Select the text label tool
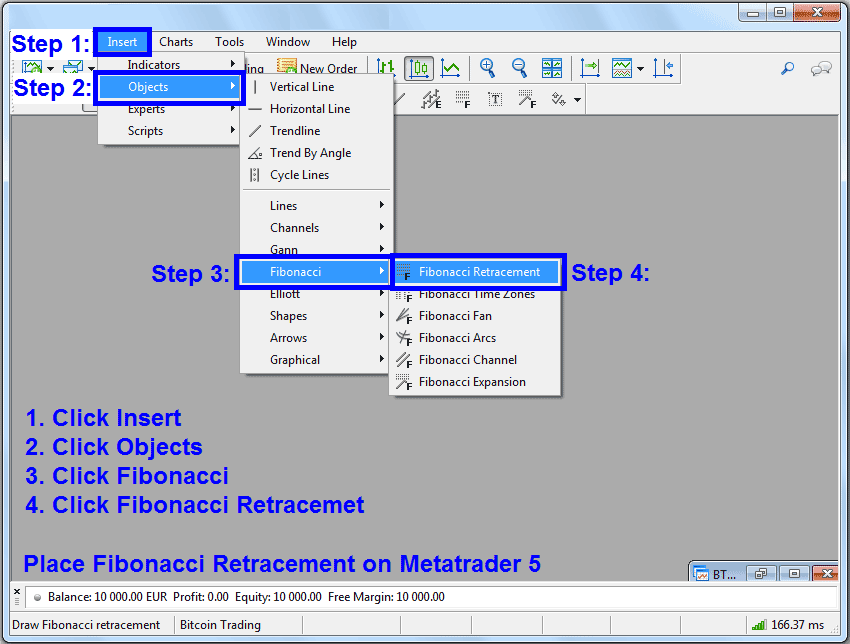 point(495,100)
